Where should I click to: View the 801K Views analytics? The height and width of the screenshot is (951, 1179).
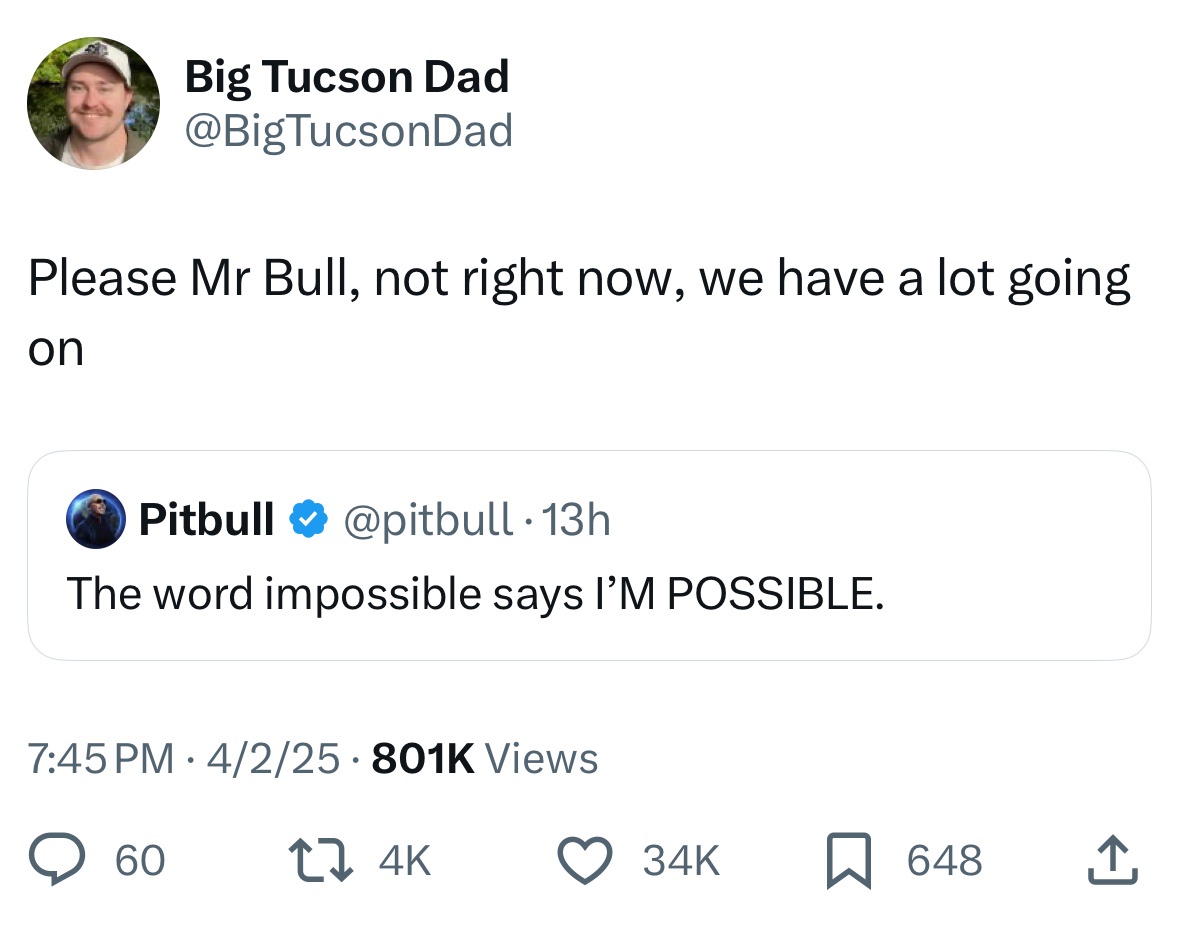[x=484, y=758]
